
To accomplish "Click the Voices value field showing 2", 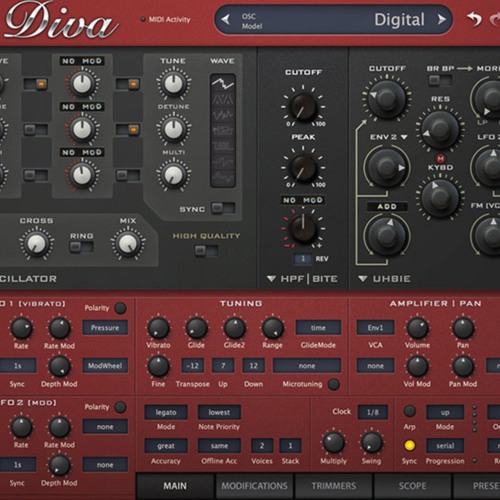I will point(262,446).
